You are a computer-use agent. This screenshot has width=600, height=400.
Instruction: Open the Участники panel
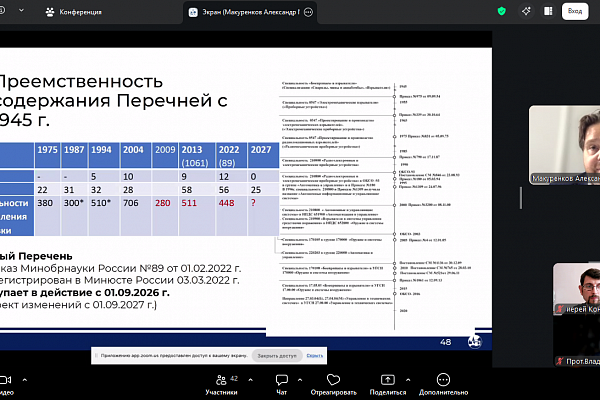pyautogui.click(x=221, y=385)
